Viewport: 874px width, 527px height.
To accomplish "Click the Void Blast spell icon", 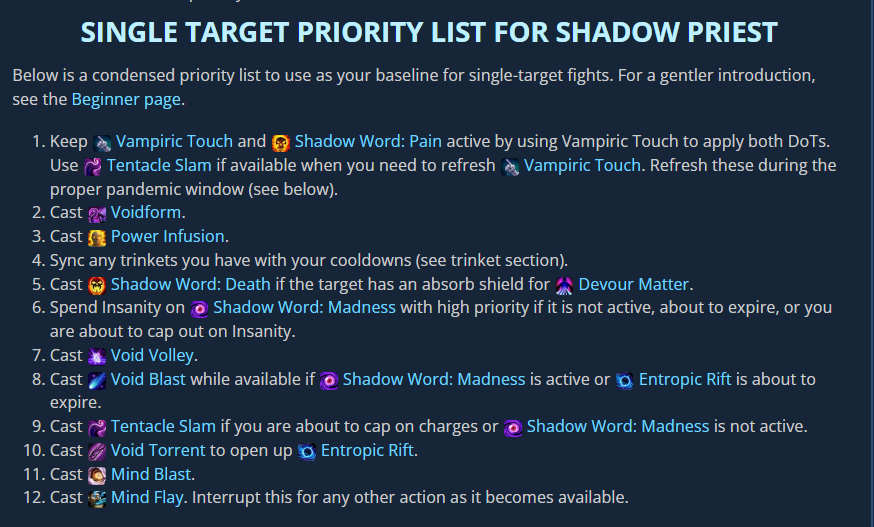I will pyautogui.click(x=97, y=379).
